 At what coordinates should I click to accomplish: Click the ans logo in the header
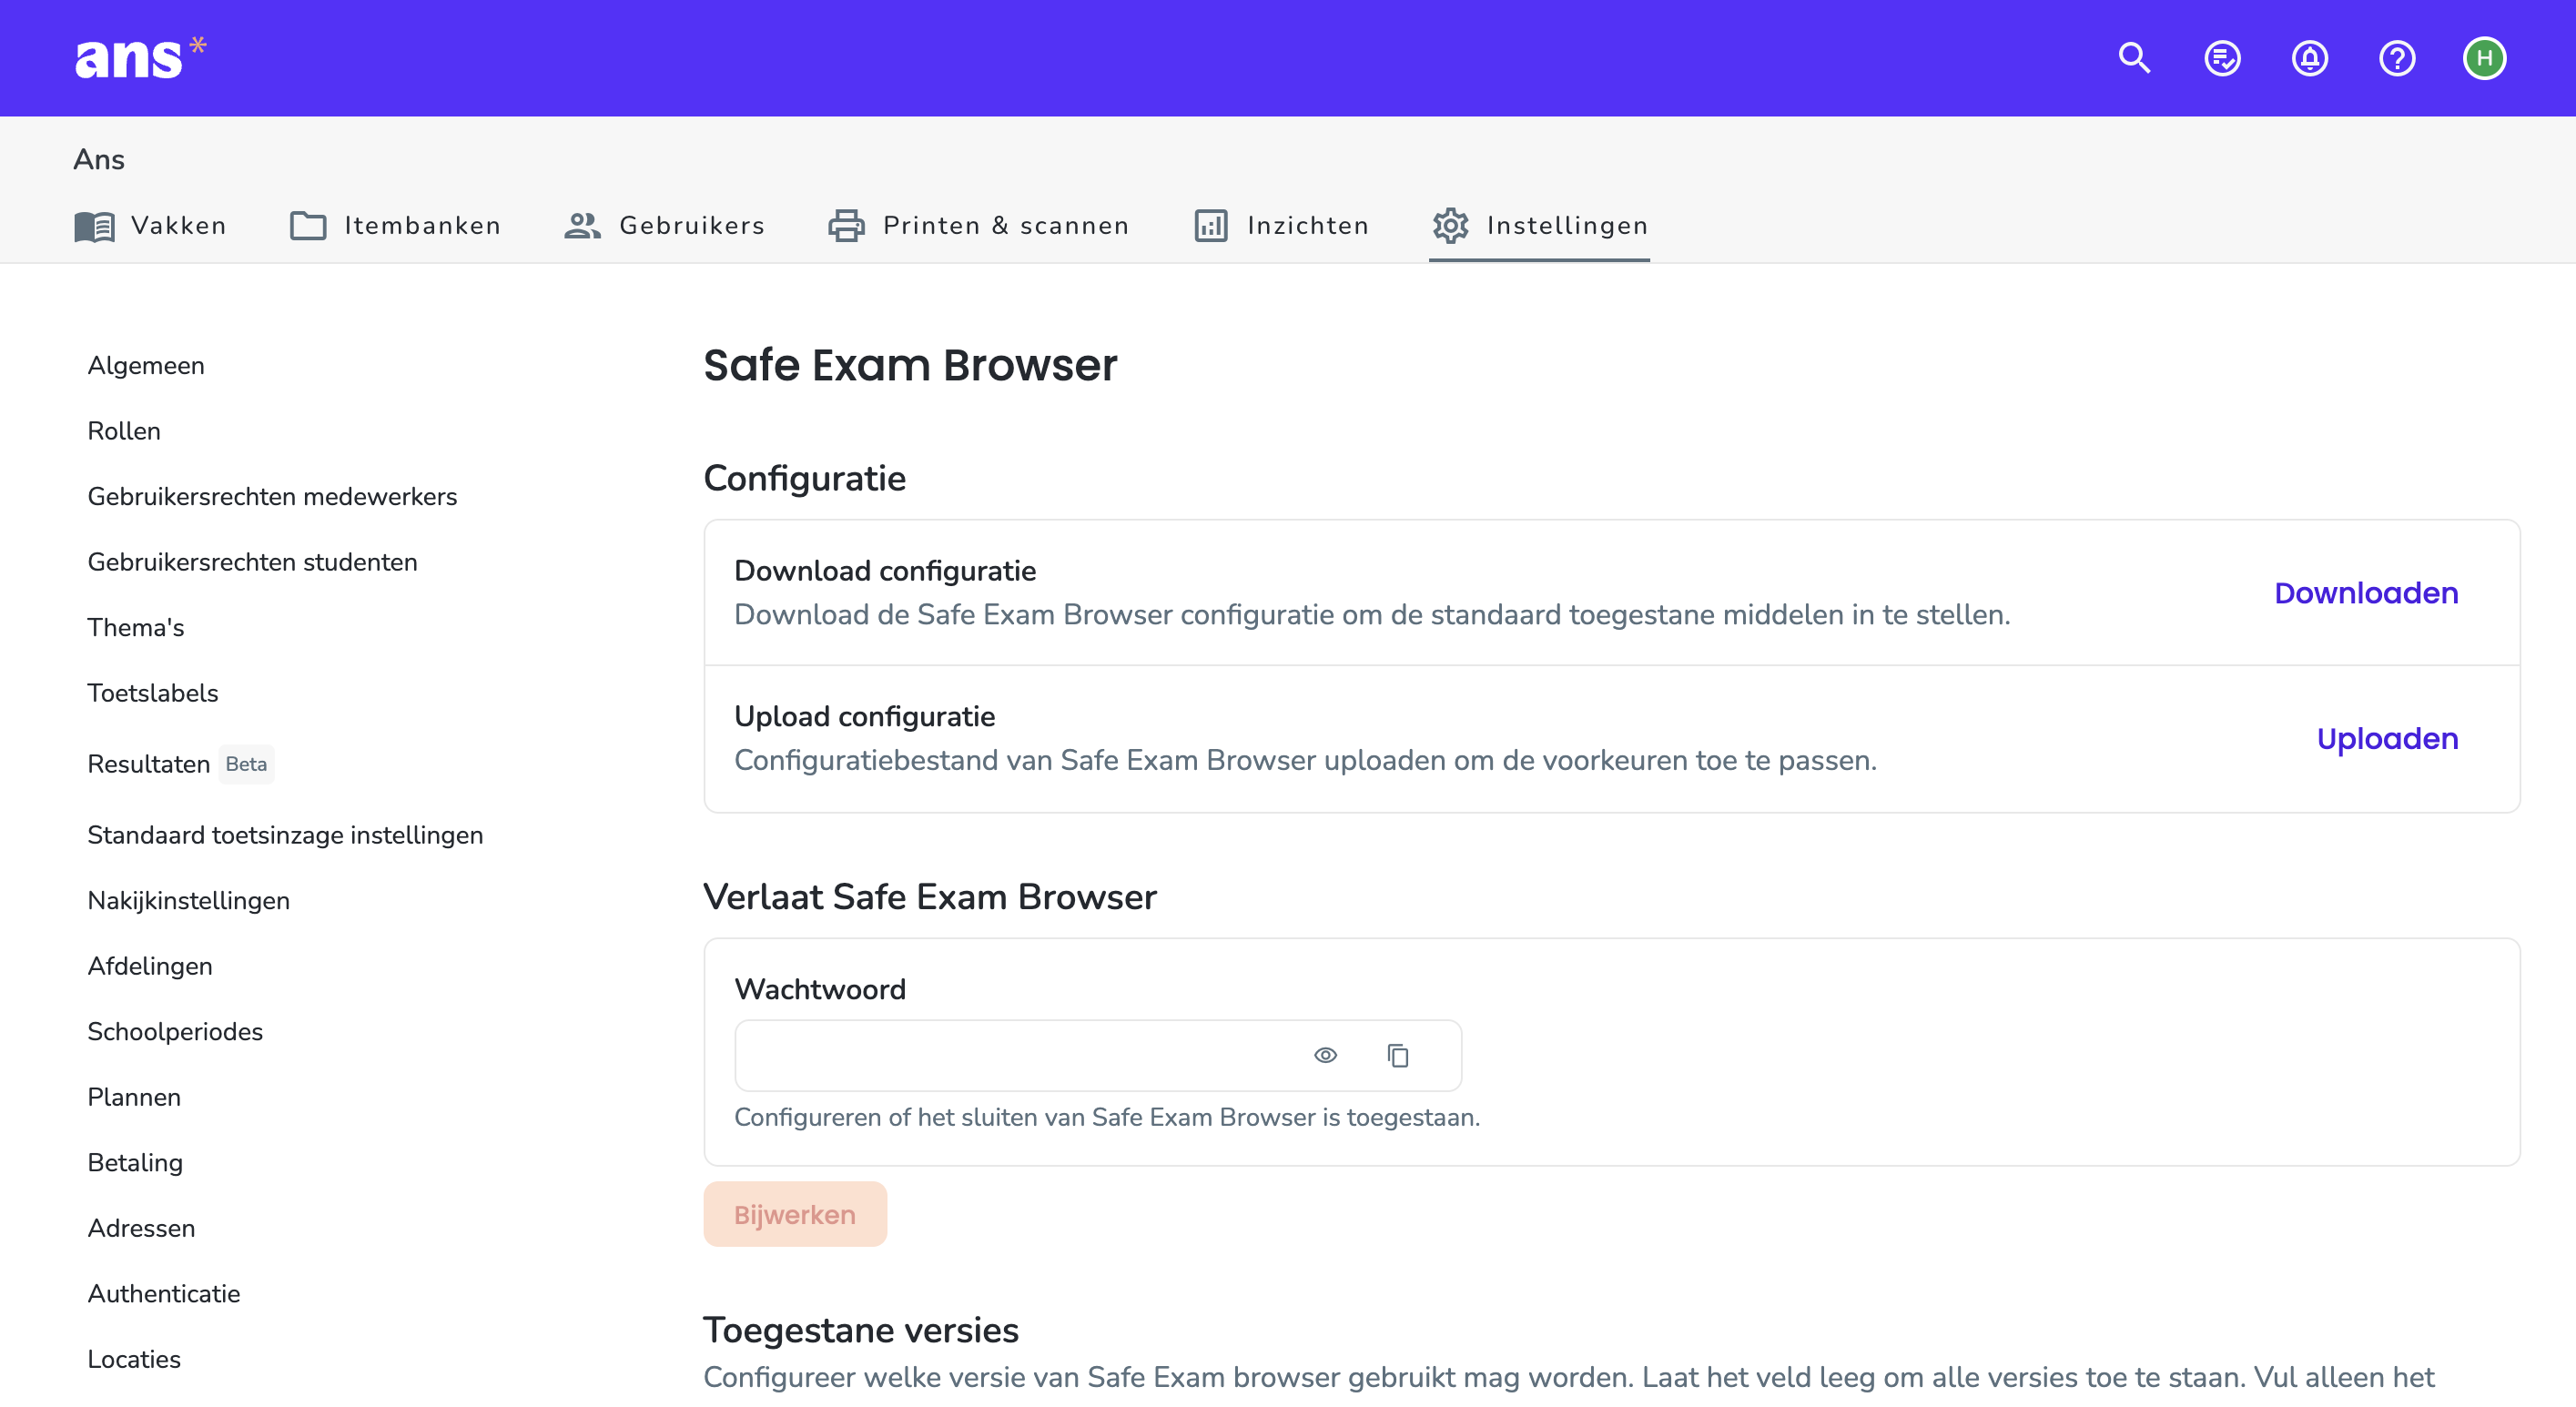140,57
